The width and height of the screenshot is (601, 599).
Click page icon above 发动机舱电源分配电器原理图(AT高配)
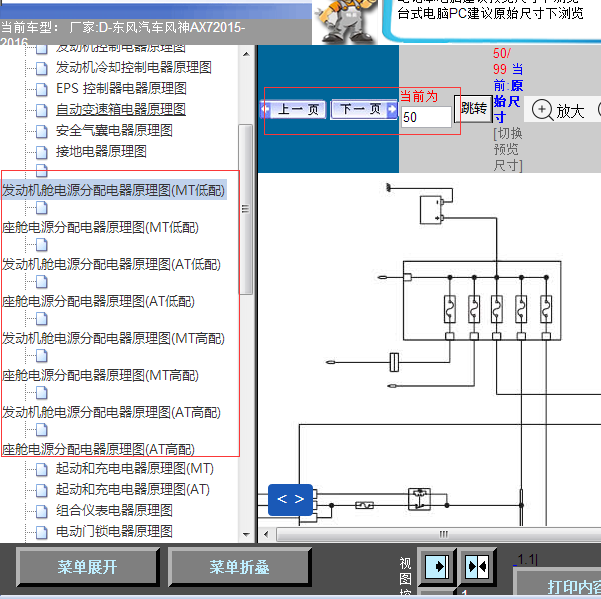click(x=42, y=393)
